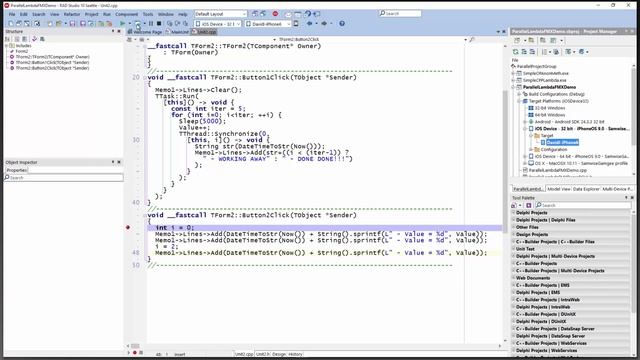This screenshot has width=640, height=360.
Task: Select the 64-bit Windows platform
Action: [550, 115]
